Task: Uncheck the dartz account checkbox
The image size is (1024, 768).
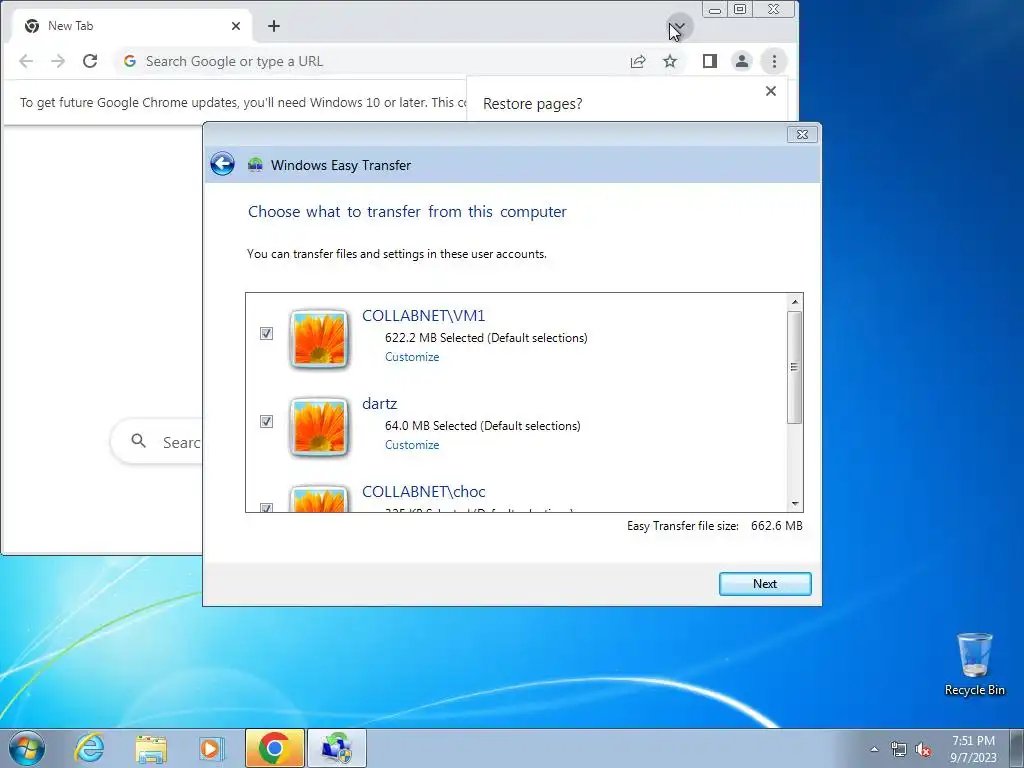Action: click(266, 421)
